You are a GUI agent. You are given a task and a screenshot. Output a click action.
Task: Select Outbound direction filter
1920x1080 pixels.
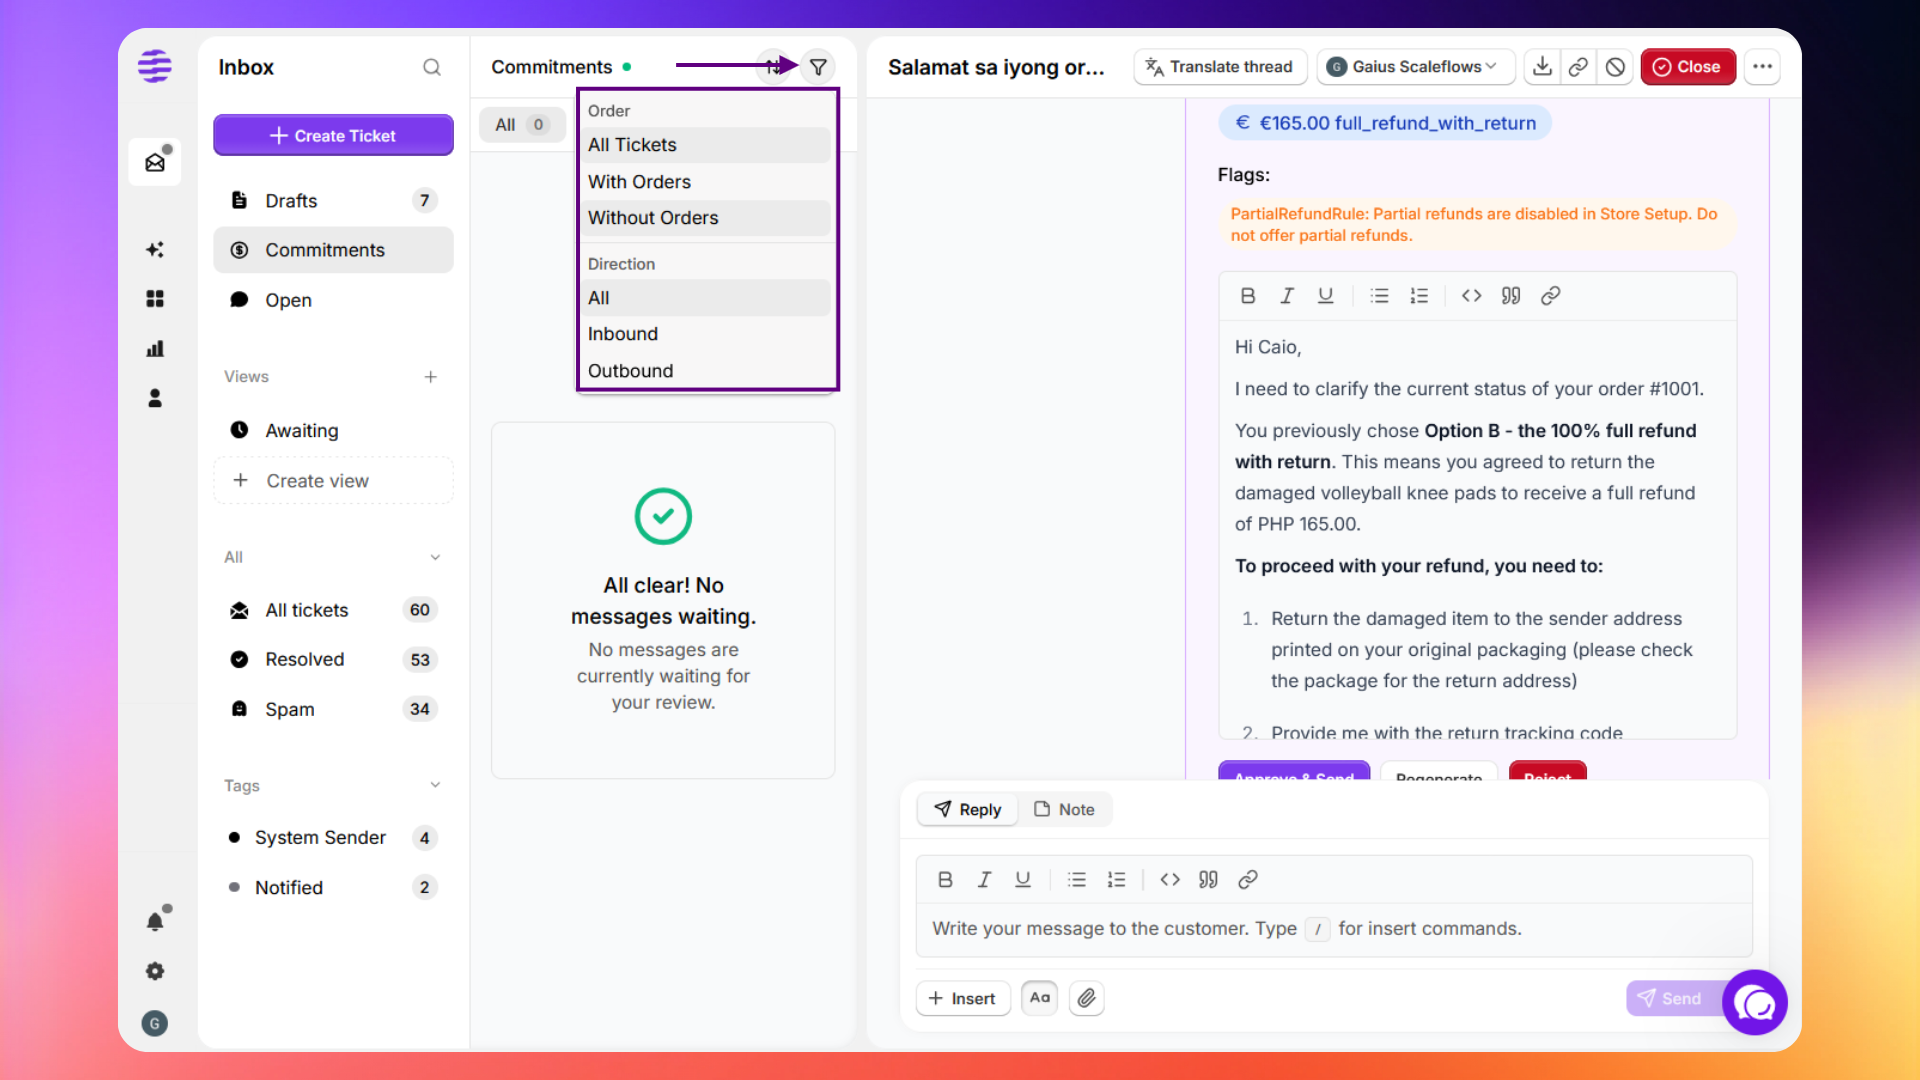tap(706, 371)
